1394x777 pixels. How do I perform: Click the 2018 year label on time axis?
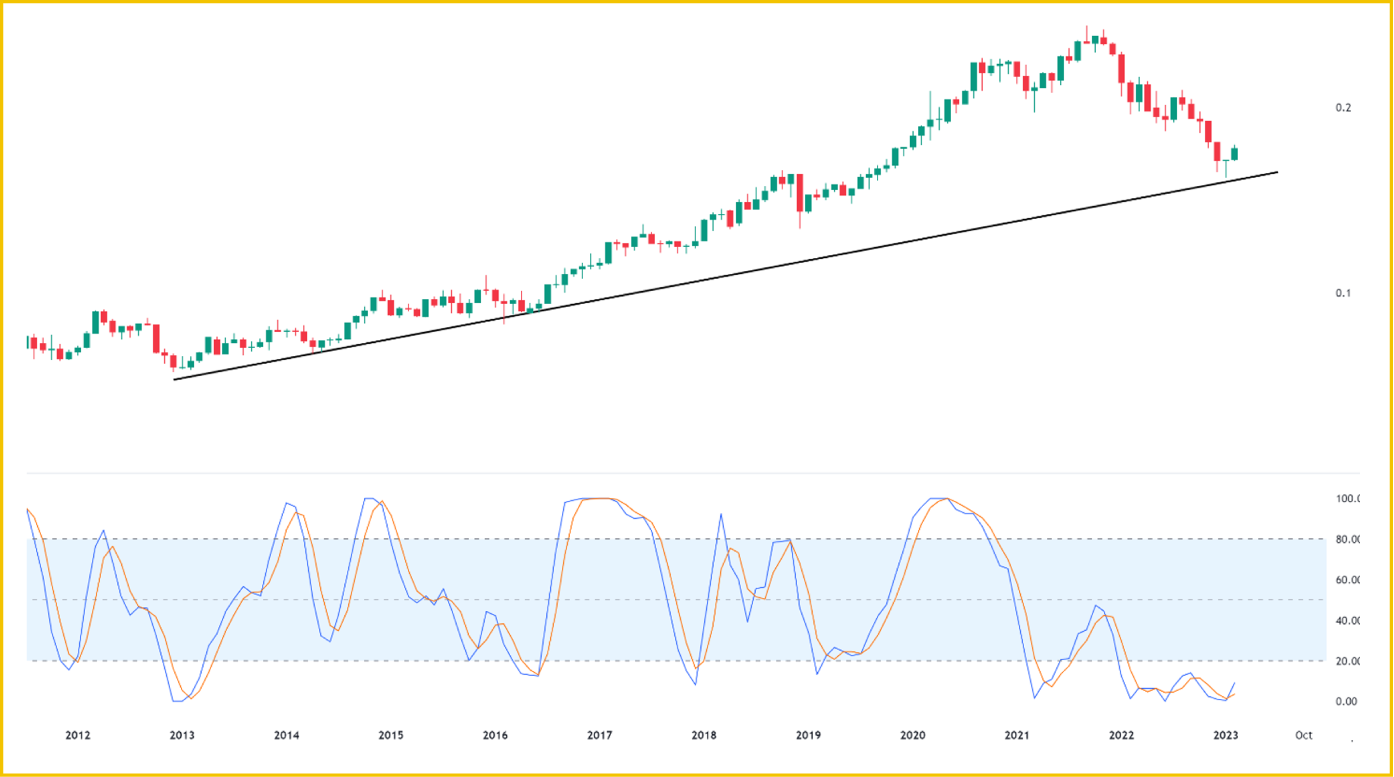point(704,735)
